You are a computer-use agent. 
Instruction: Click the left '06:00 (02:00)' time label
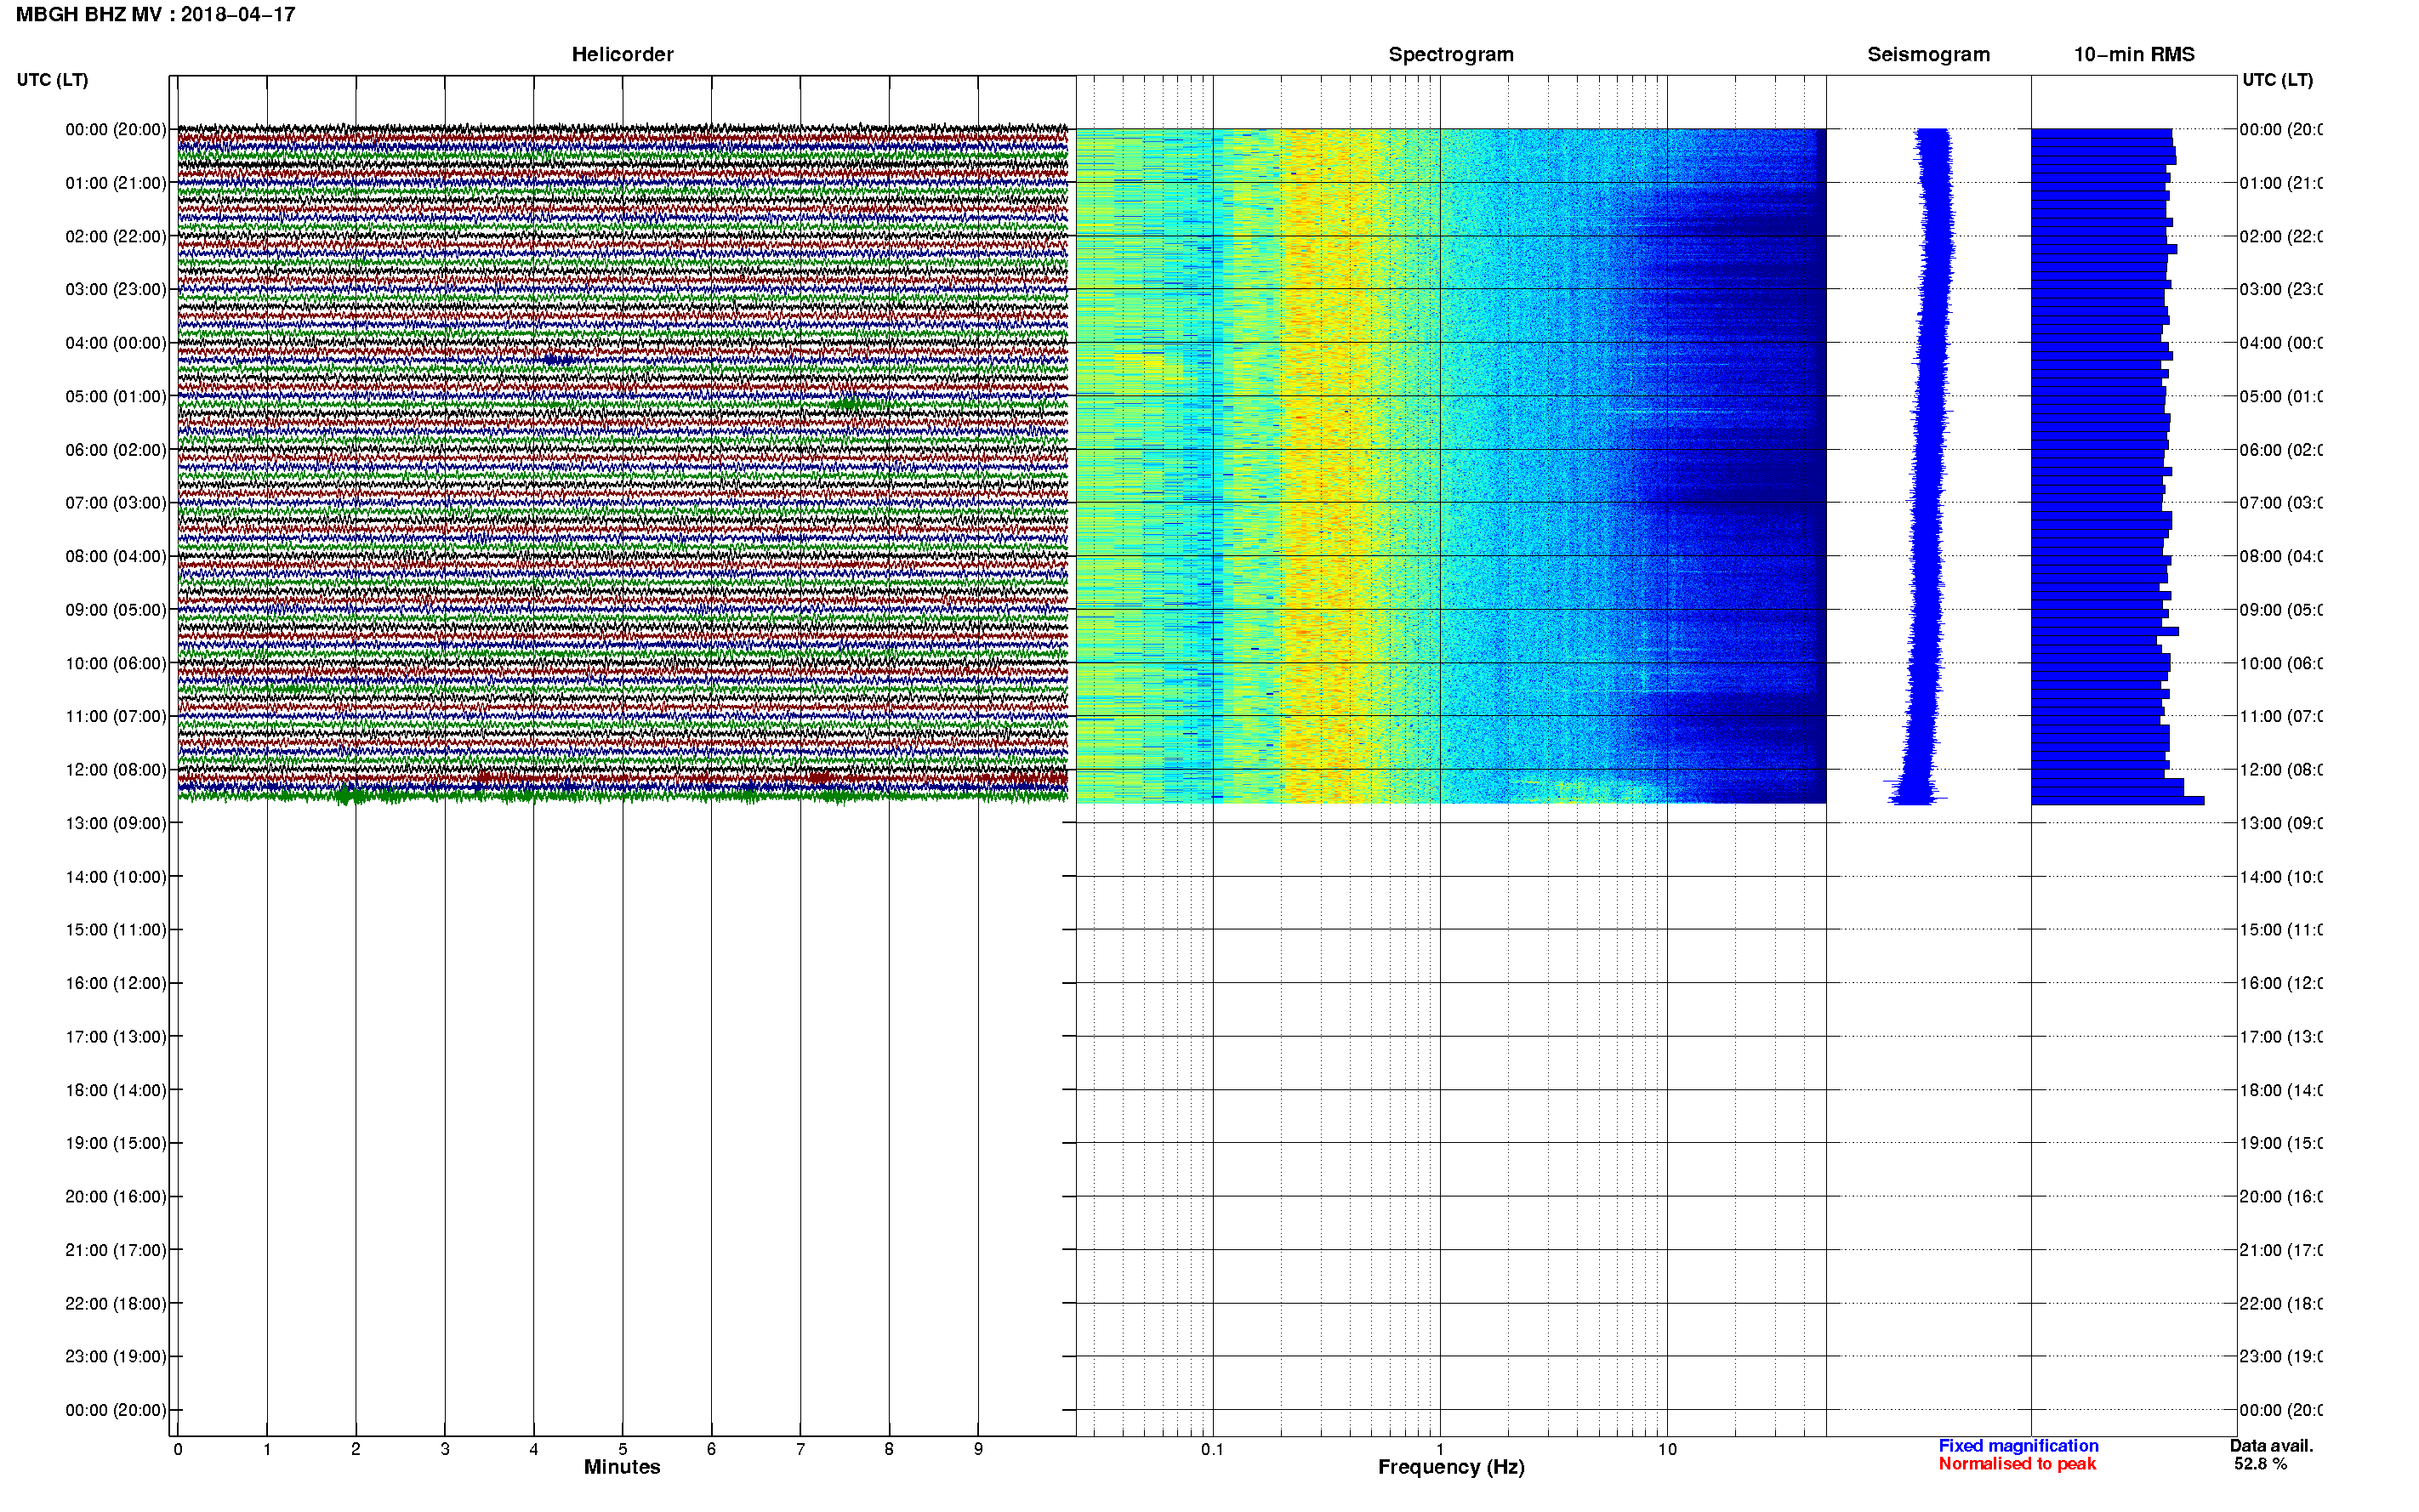(x=116, y=450)
